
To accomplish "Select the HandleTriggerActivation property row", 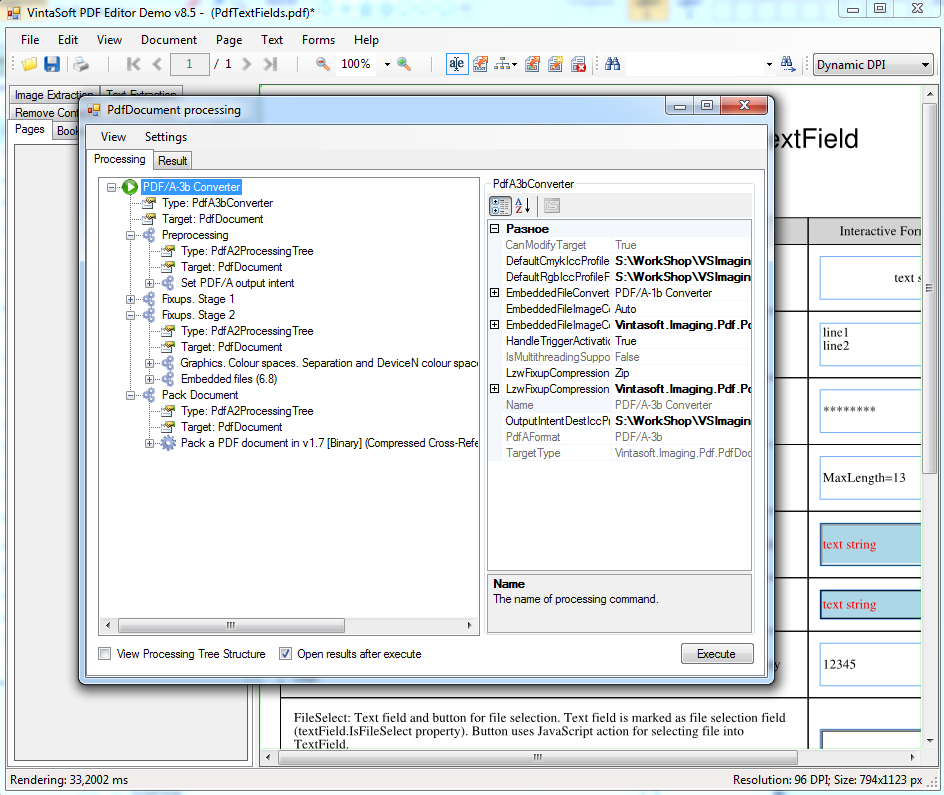I will click(620, 341).
